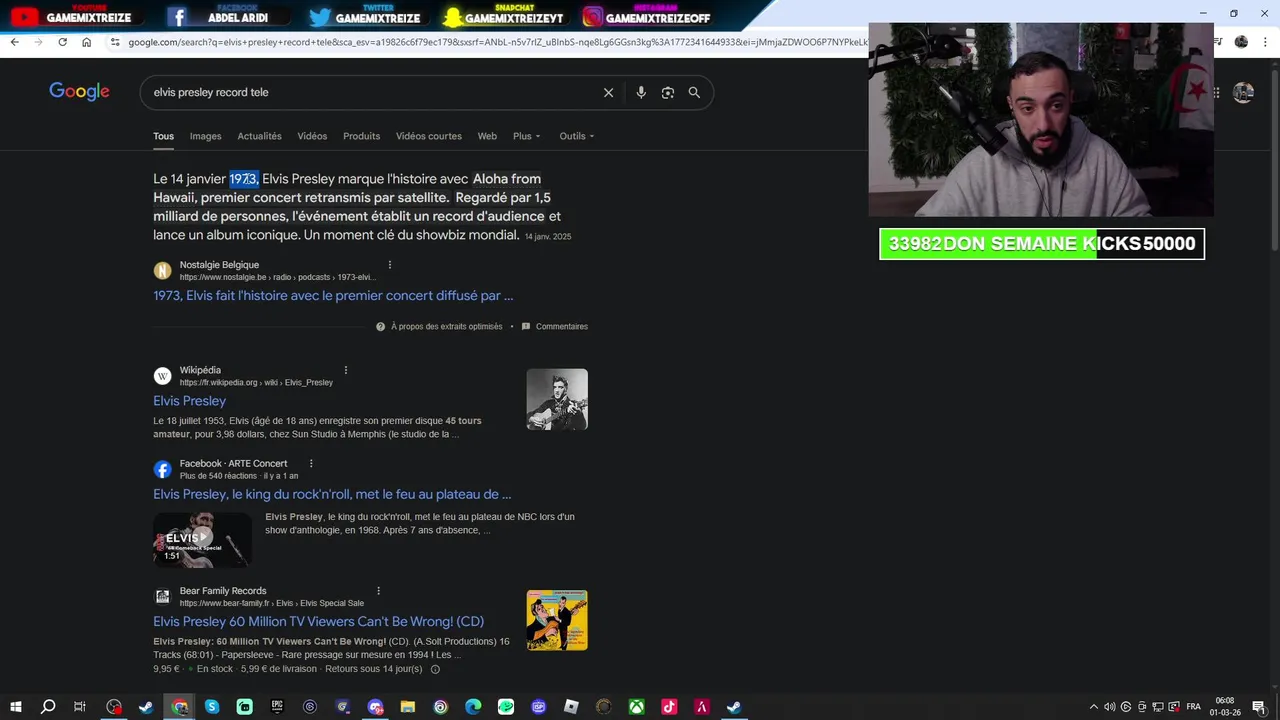Go back with the browser back arrow
The width and height of the screenshot is (1280, 720).
point(14,42)
